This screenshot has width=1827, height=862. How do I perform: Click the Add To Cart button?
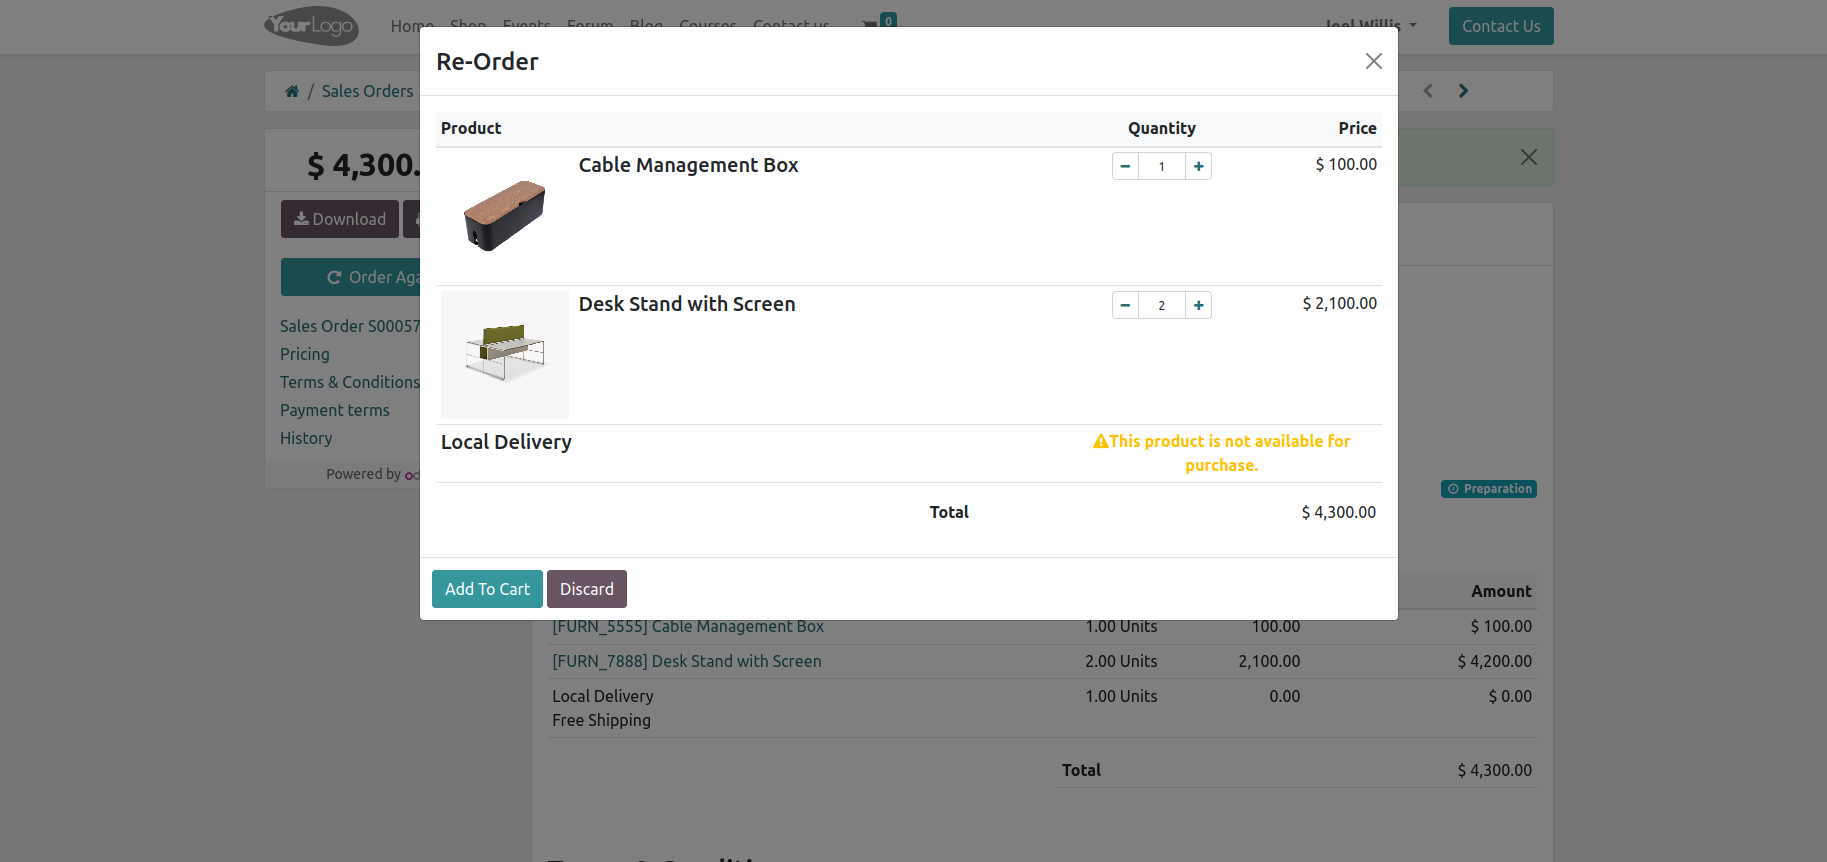click(487, 589)
